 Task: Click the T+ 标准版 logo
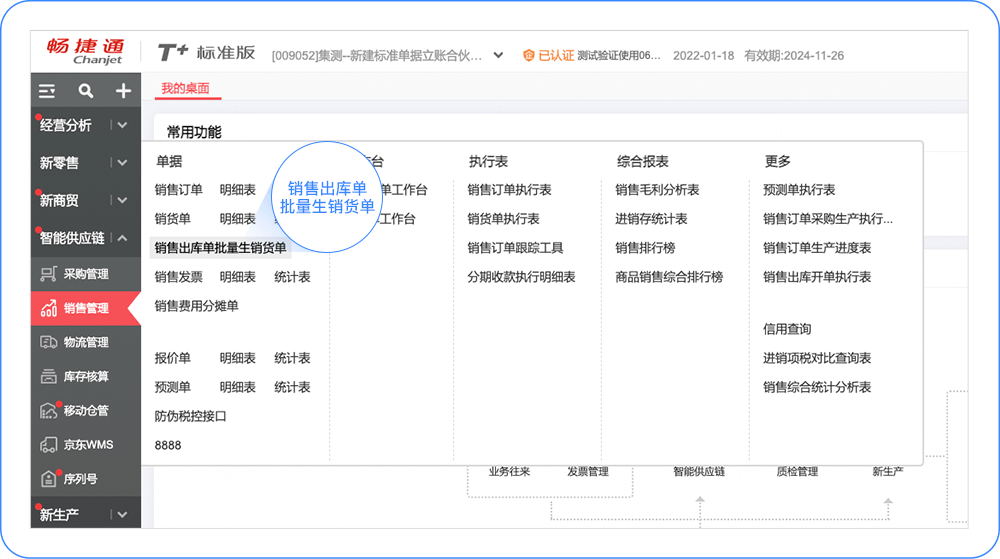206,52
